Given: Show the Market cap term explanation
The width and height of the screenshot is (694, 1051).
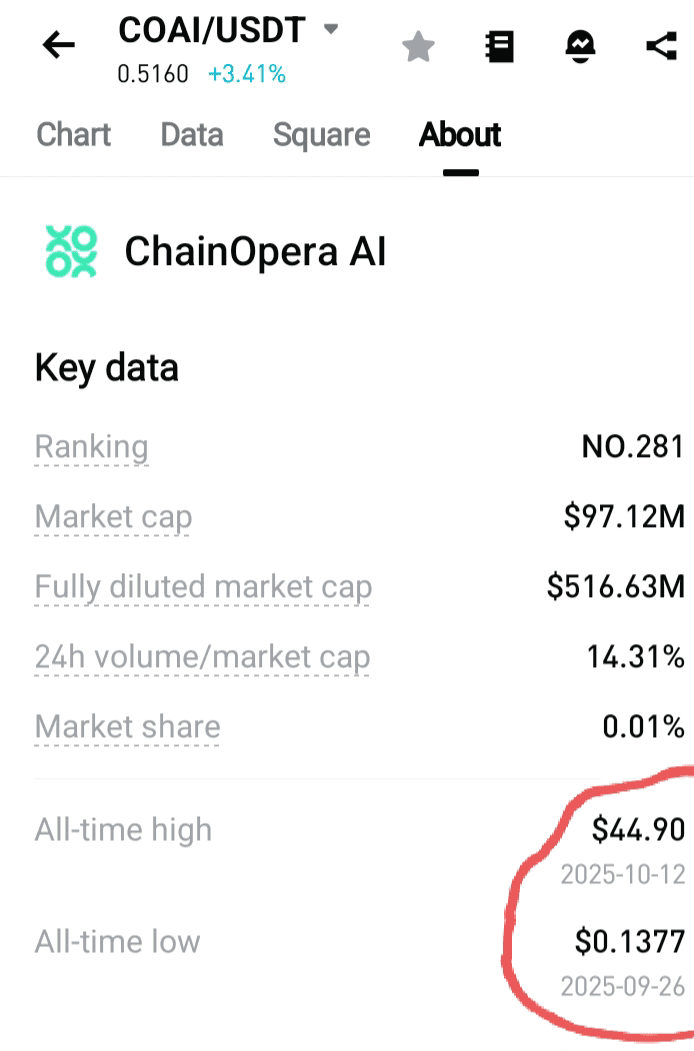Looking at the screenshot, I should (113, 517).
